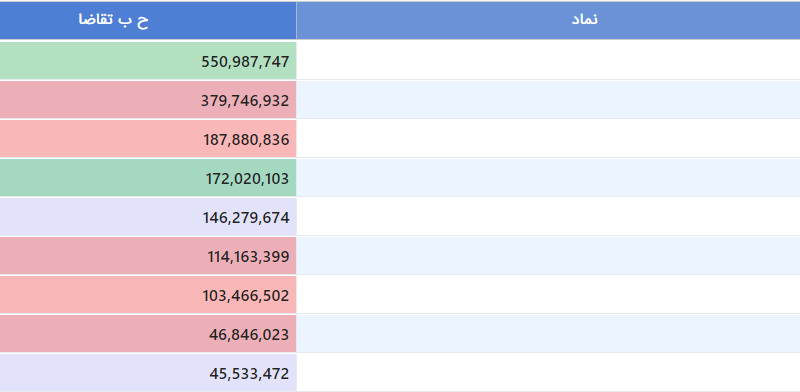Click the pink cell with 103,466,502
800x392 pixels.
tap(148, 295)
